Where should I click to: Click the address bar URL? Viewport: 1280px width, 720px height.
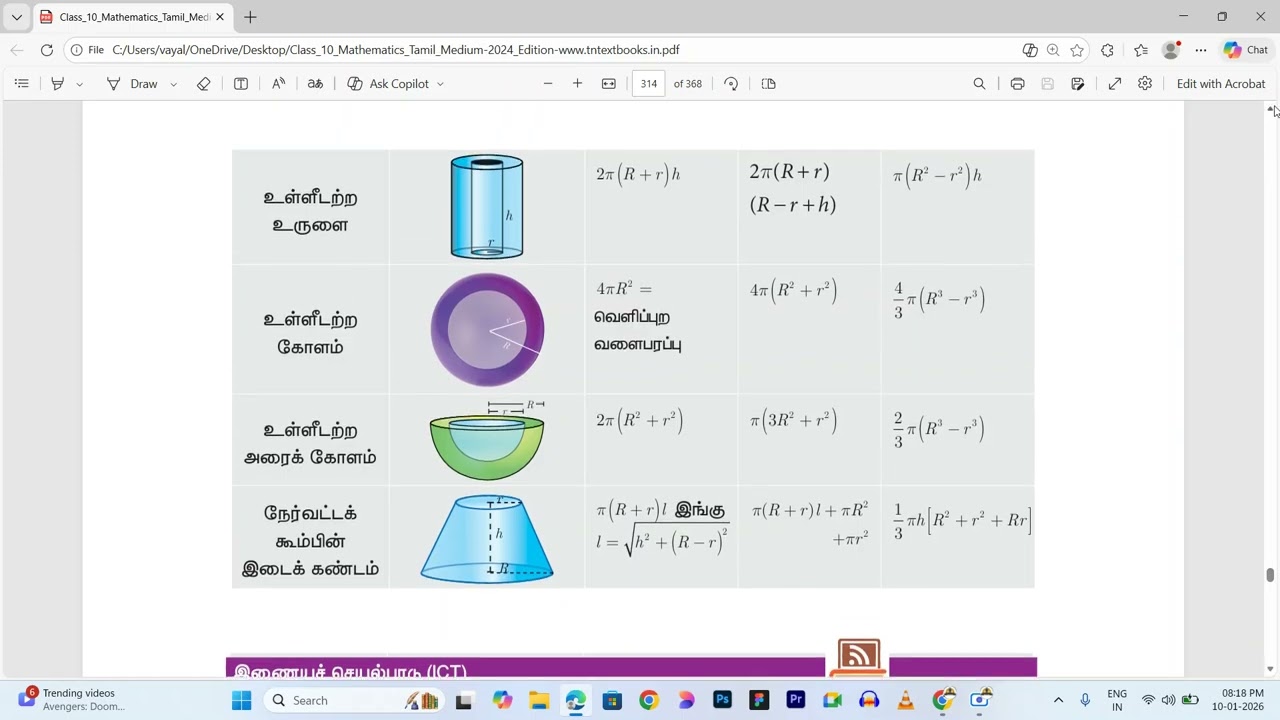pyautogui.click(x=396, y=50)
